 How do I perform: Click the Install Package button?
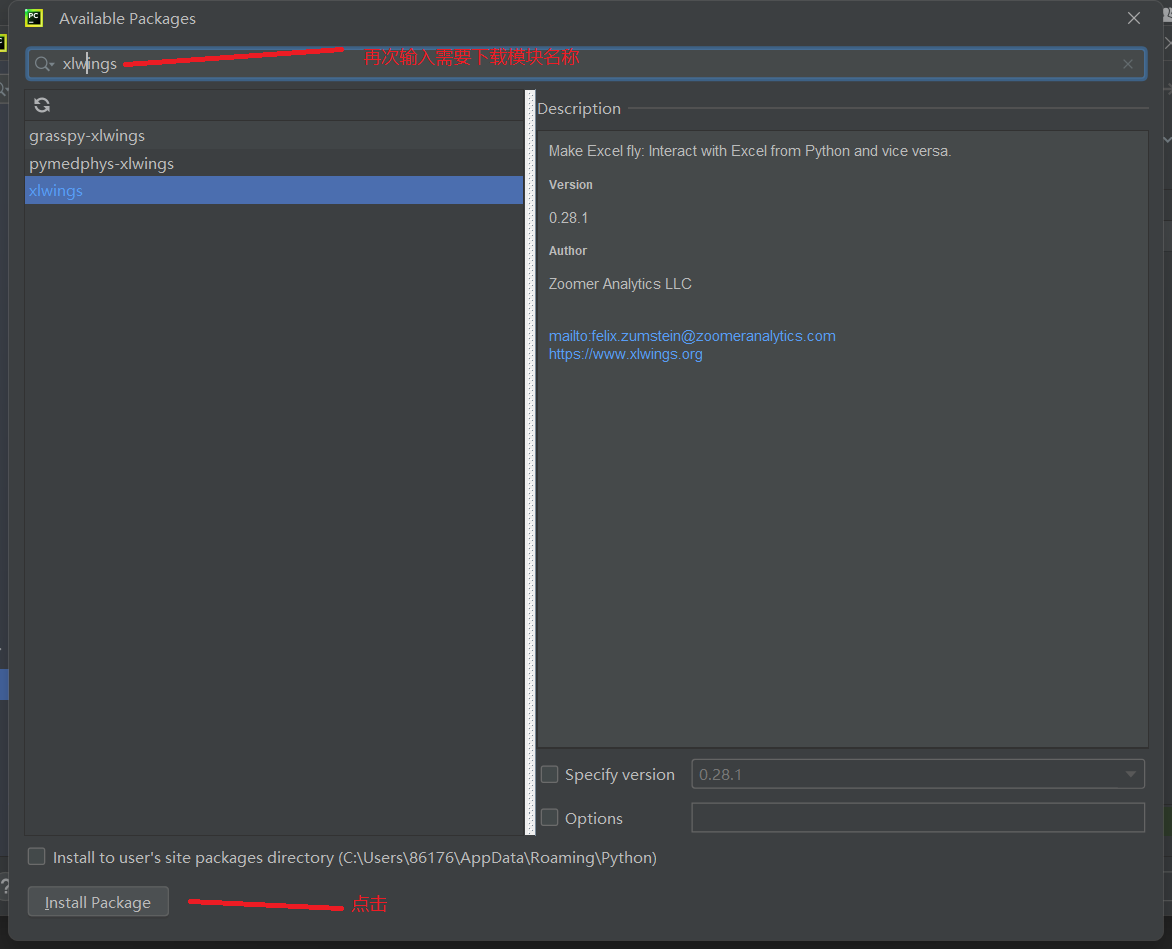[x=98, y=902]
